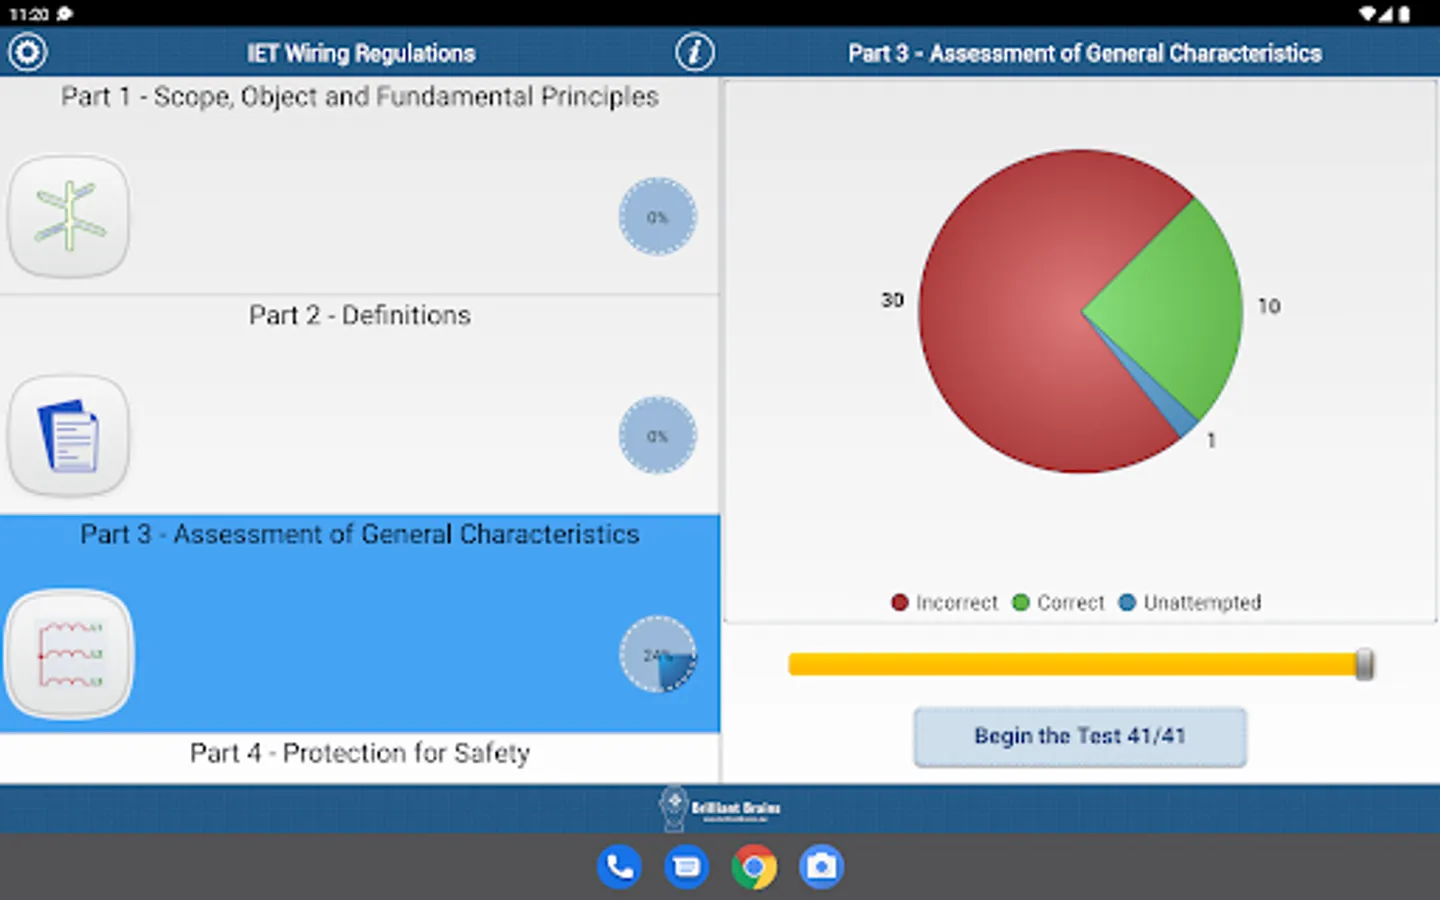Open the Camera app in dock

click(x=821, y=867)
